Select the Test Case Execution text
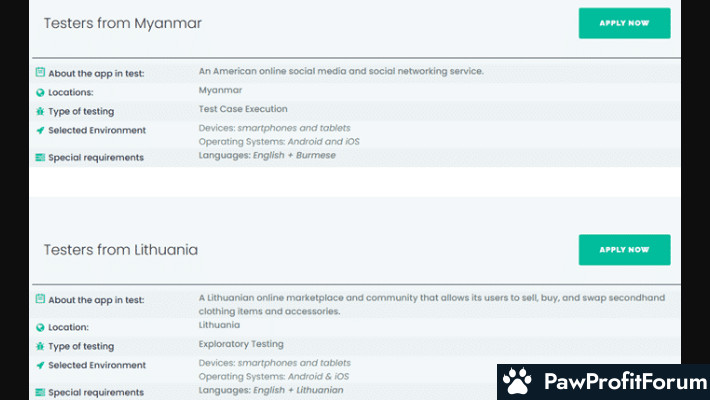Image resolution: width=710 pixels, height=400 pixels. click(243, 109)
